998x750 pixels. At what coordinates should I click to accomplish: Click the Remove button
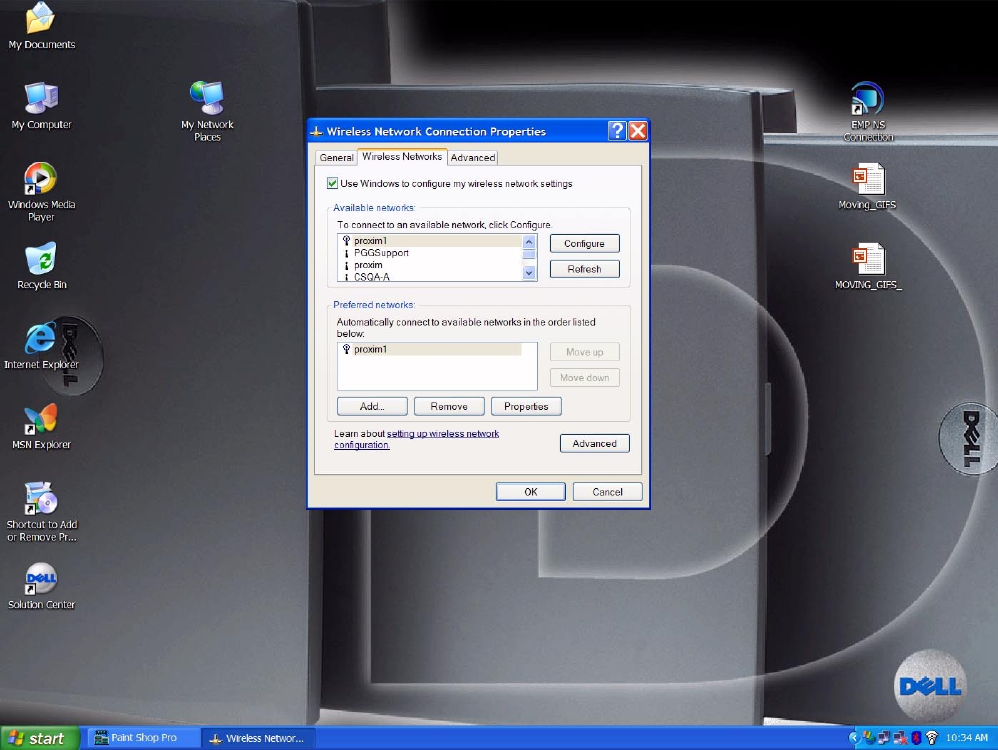(449, 406)
